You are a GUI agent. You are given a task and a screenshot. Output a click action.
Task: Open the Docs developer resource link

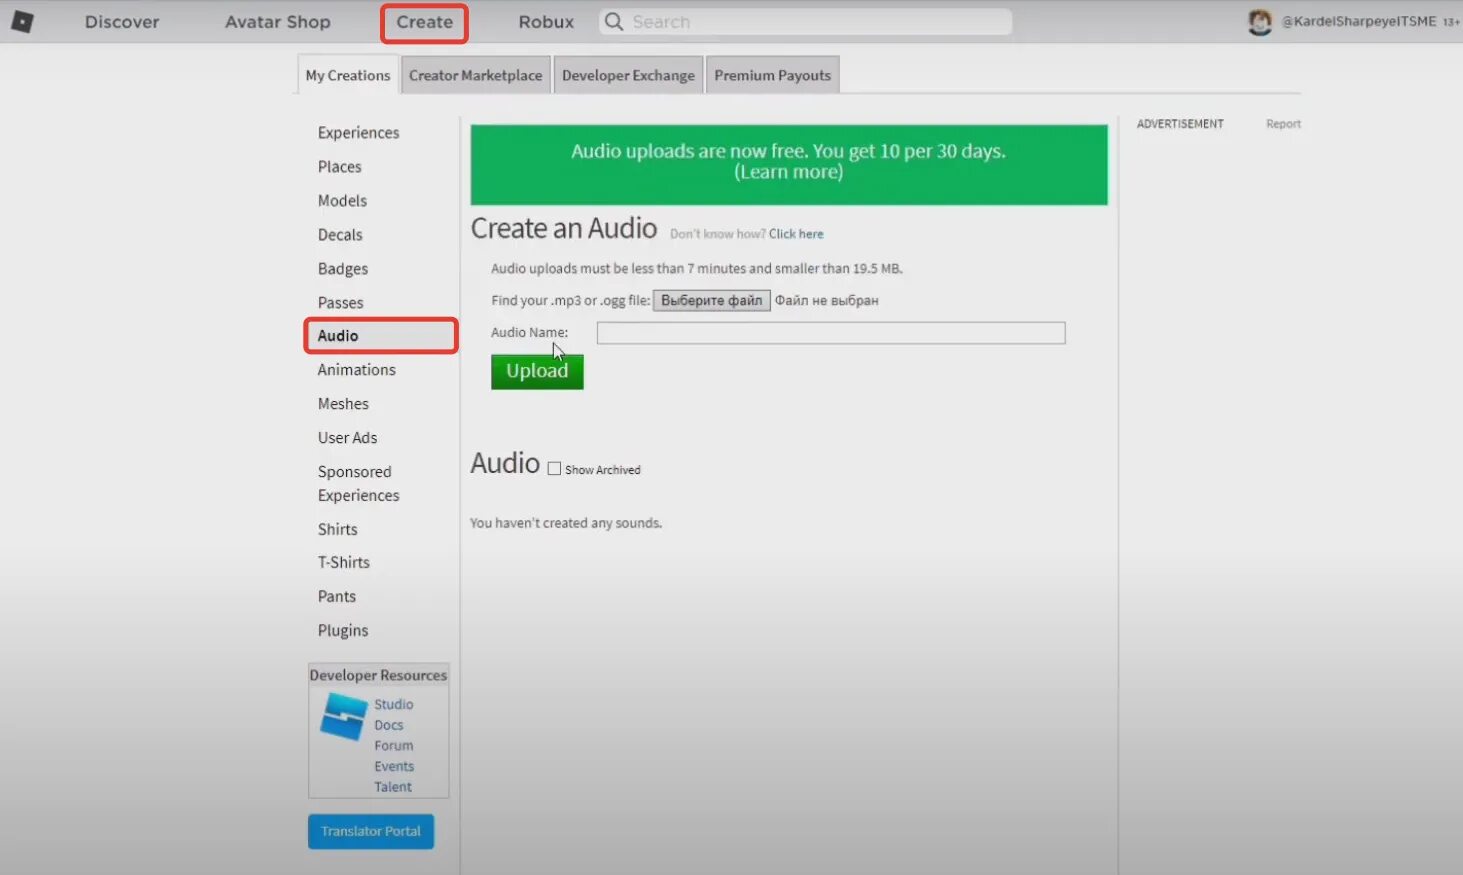(x=389, y=725)
